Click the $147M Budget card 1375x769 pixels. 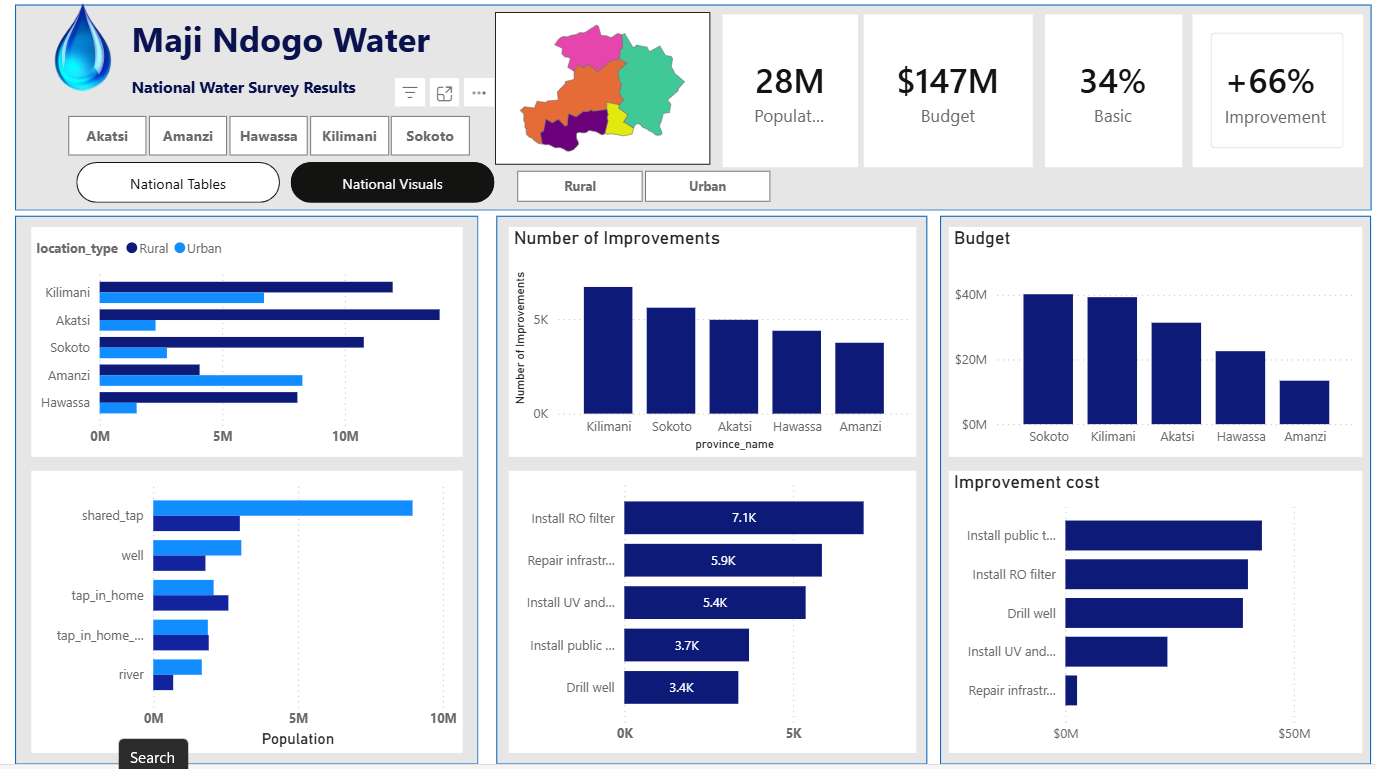[x=948, y=91]
